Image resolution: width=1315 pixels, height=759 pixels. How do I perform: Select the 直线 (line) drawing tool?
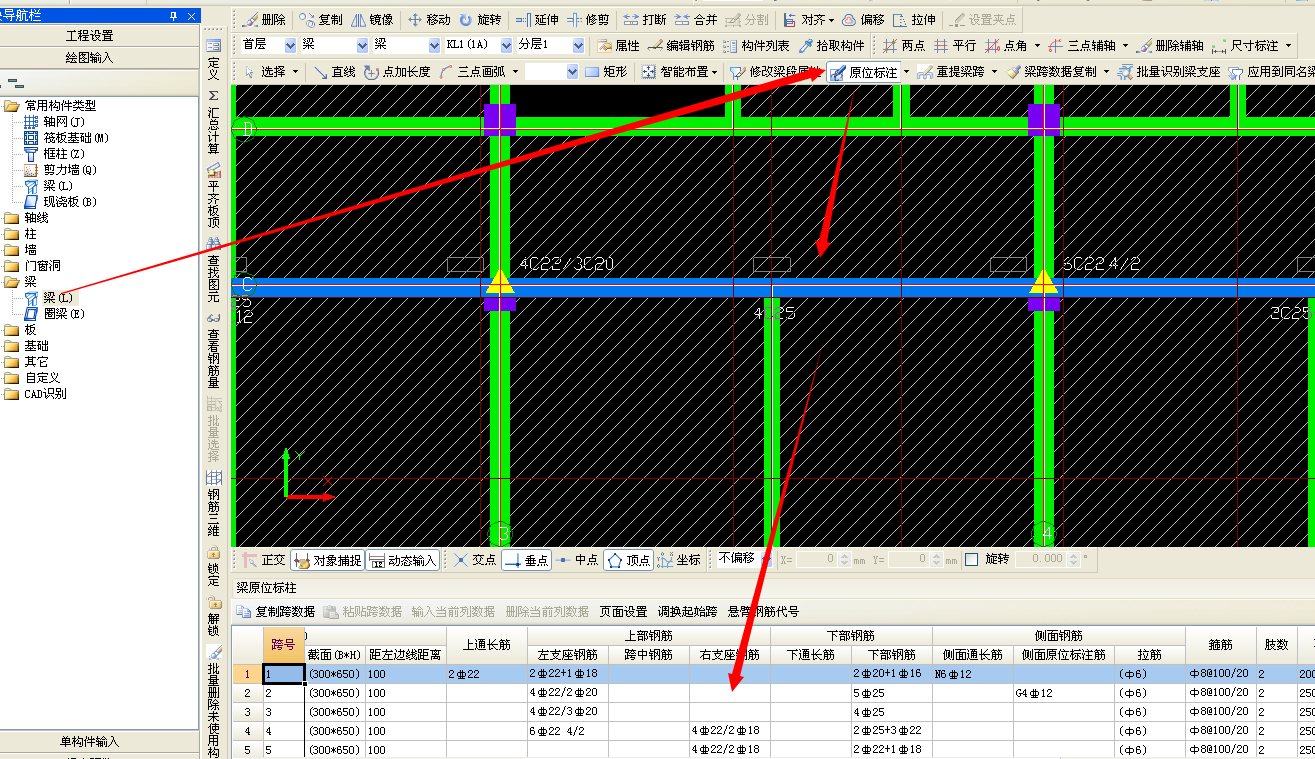click(x=334, y=72)
